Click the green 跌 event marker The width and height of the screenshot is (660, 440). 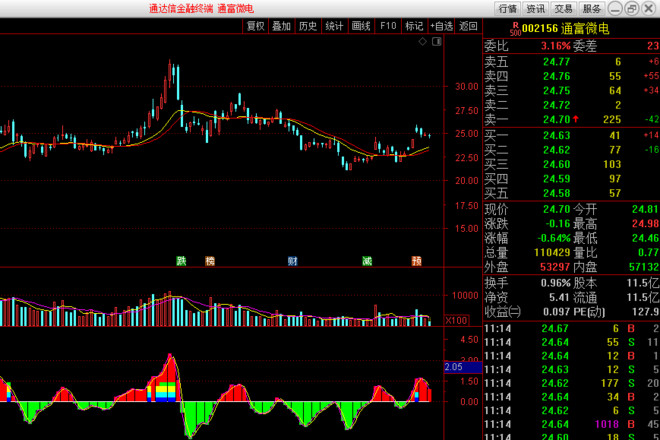pos(181,261)
